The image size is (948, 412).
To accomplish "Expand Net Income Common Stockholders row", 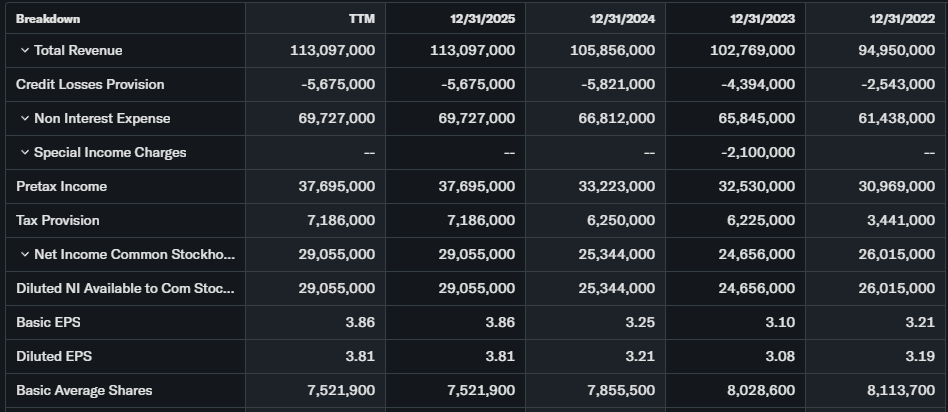I will point(24,254).
